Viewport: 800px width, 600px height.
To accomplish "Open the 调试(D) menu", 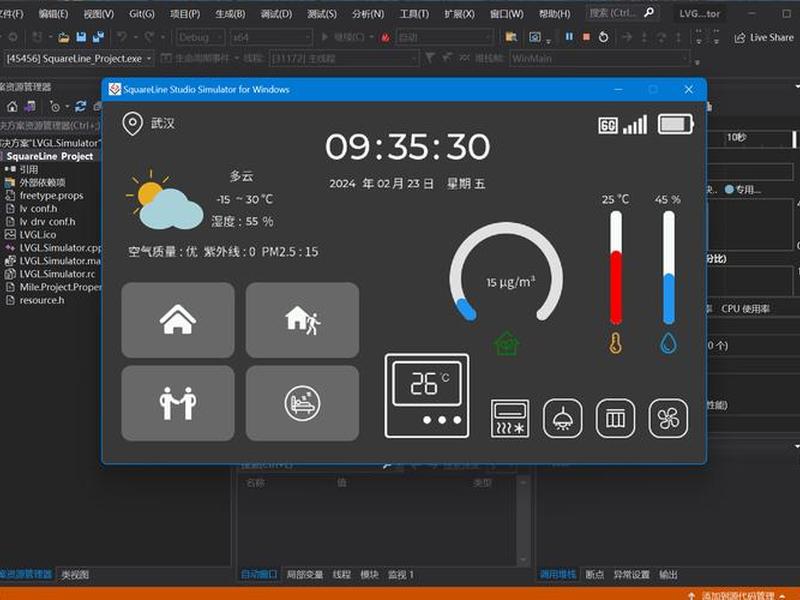I will point(277,14).
